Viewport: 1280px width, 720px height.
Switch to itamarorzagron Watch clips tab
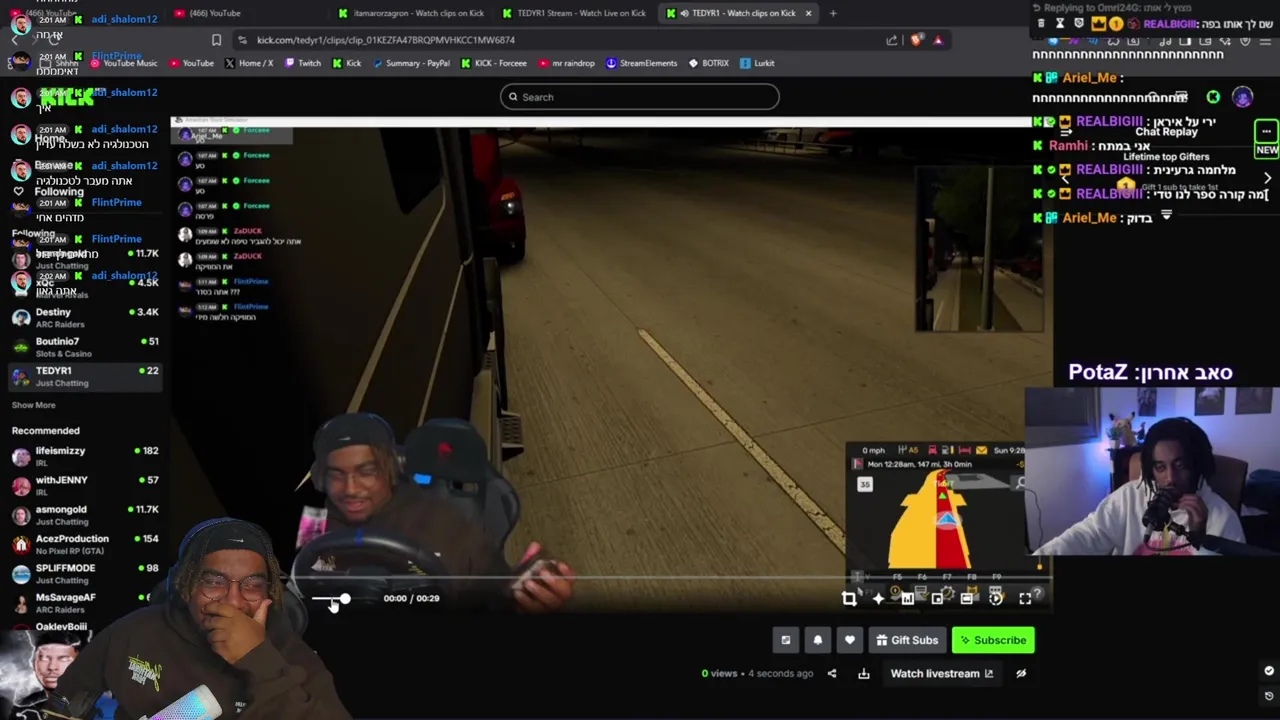412,13
